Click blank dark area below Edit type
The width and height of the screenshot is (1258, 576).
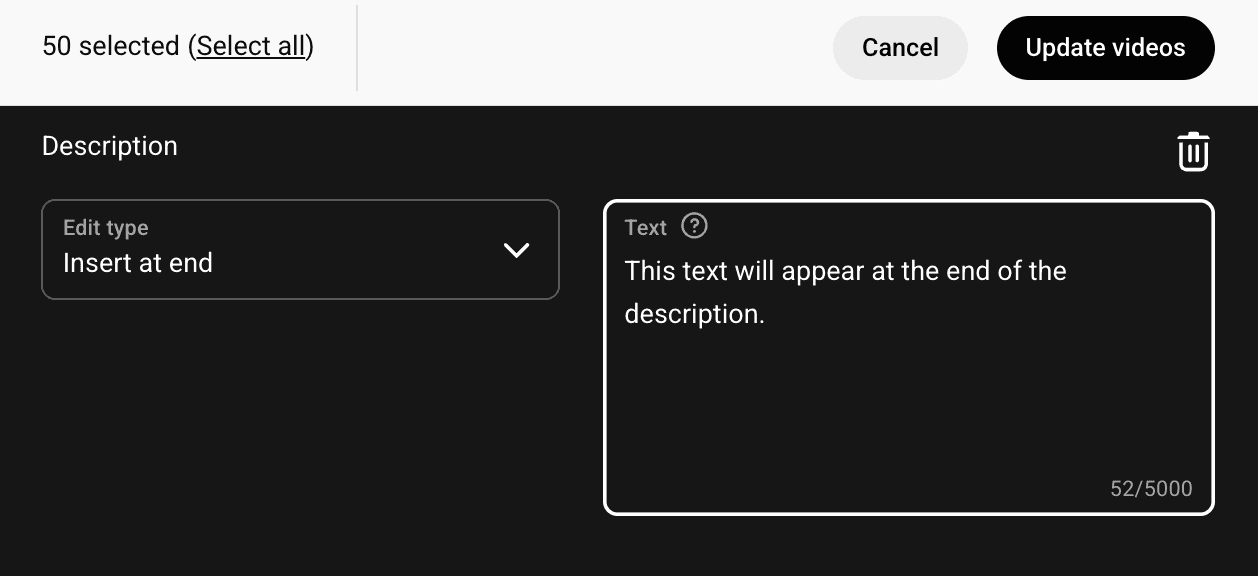[300, 420]
